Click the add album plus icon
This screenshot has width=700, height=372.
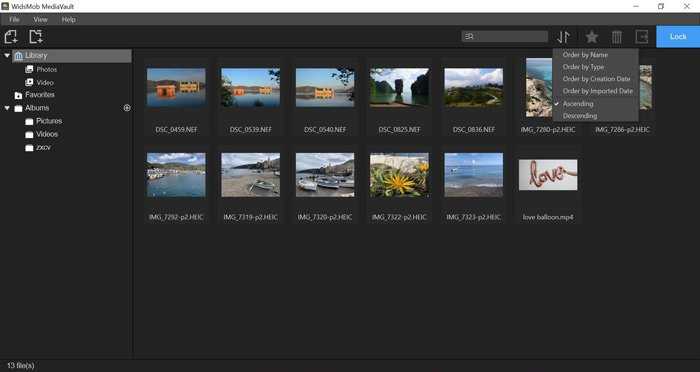[127, 108]
